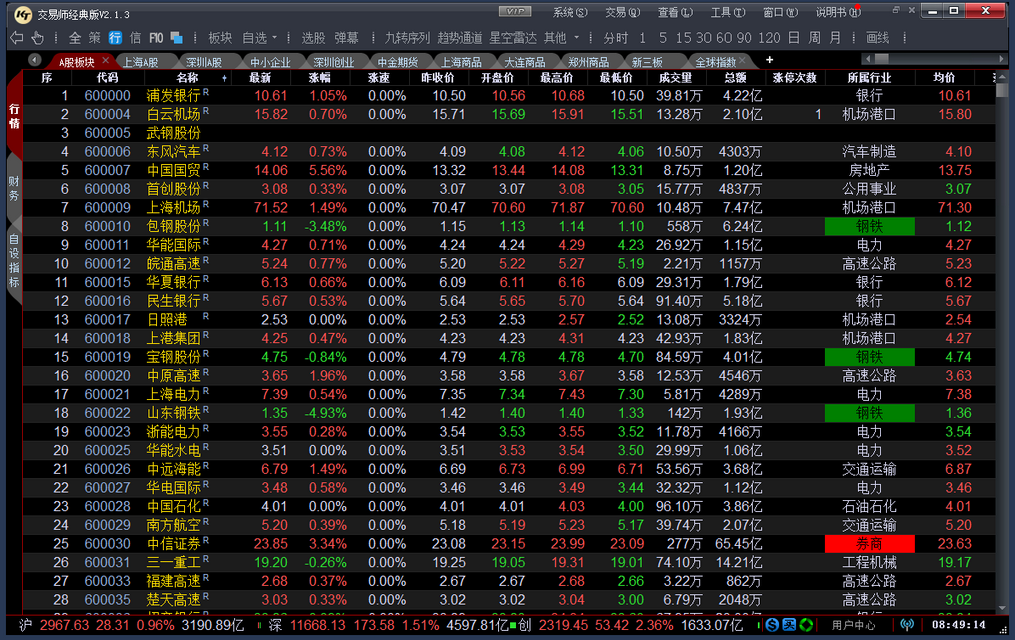Open the 查看(L) menu
Screen dimensions: 1015x640
tap(675, 12)
